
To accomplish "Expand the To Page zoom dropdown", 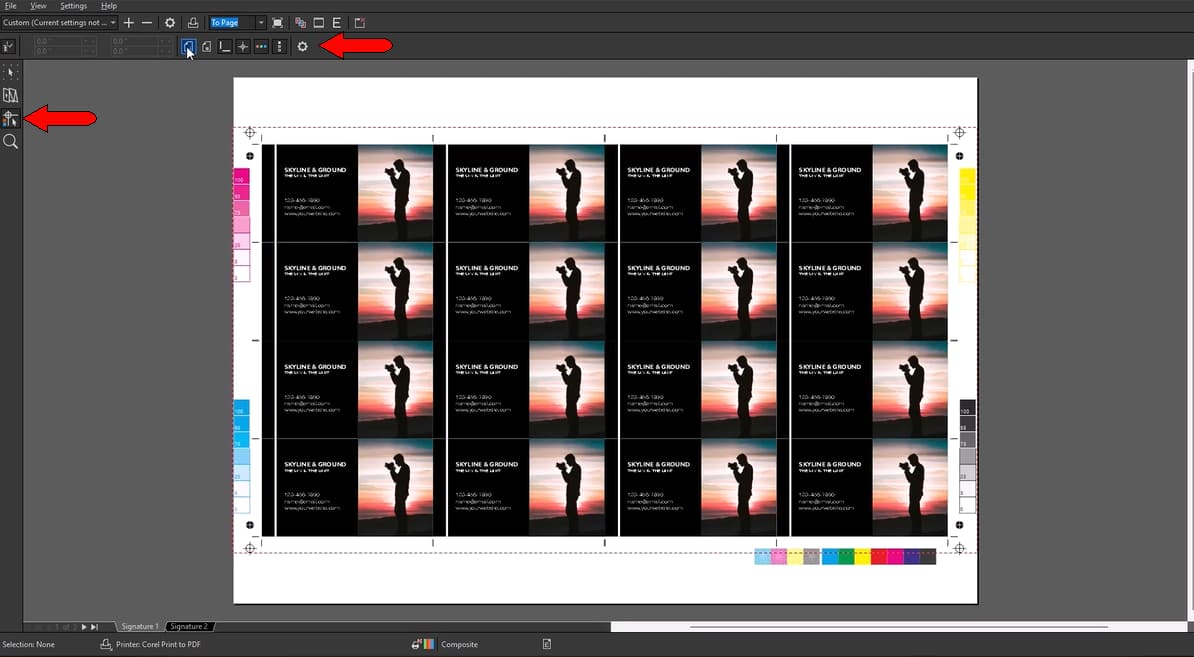I will [x=261, y=22].
